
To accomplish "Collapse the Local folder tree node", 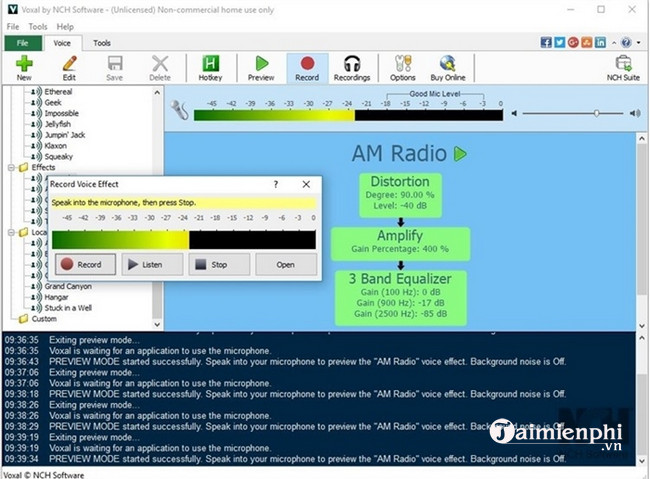I will coord(11,232).
